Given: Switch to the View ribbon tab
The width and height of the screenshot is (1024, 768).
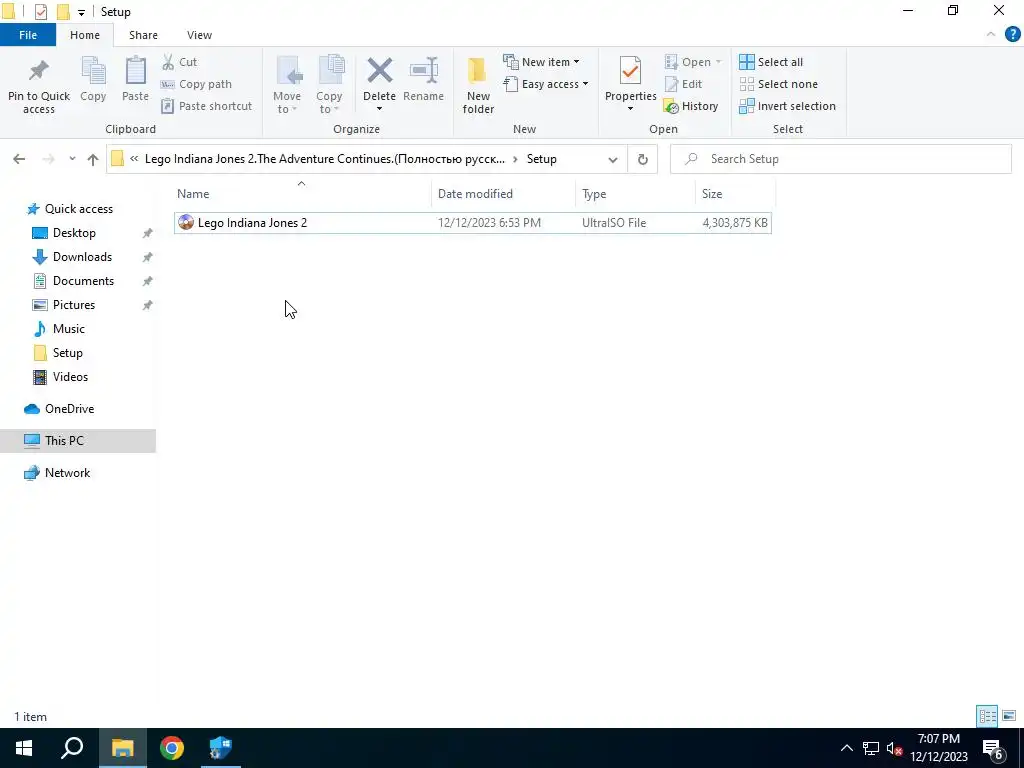Looking at the screenshot, I should (199, 35).
